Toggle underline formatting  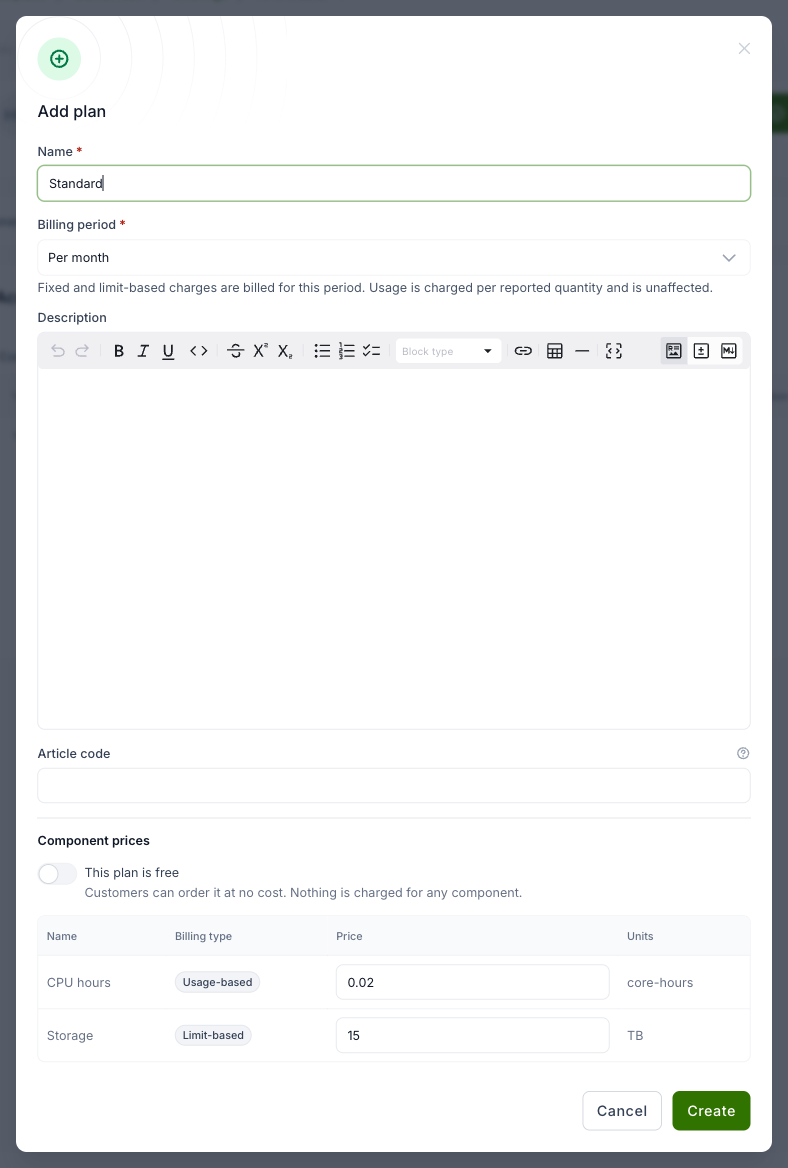click(x=168, y=351)
